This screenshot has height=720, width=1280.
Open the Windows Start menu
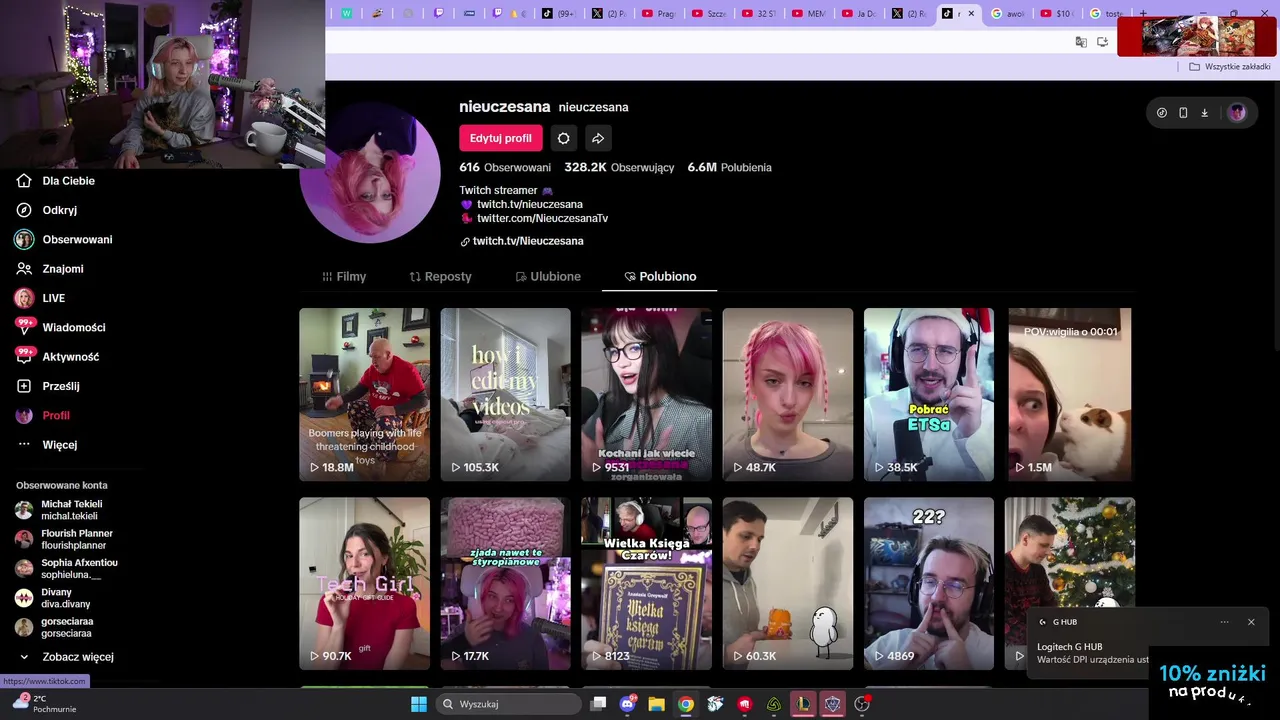[418, 704]
